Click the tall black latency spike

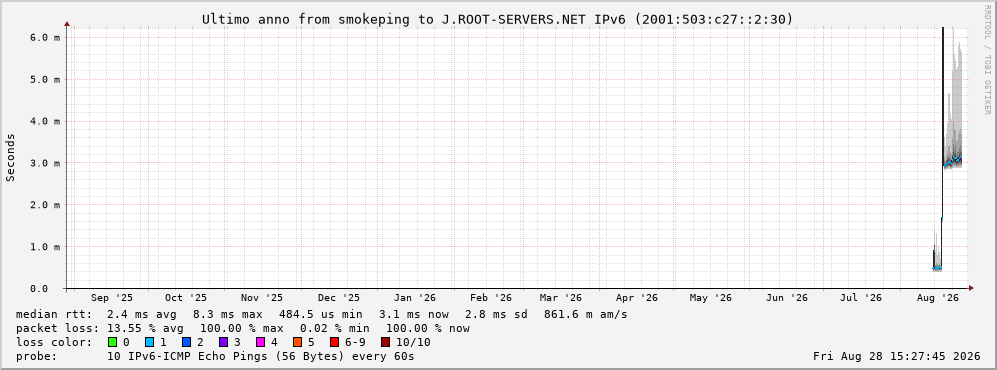tap(942, 127)
